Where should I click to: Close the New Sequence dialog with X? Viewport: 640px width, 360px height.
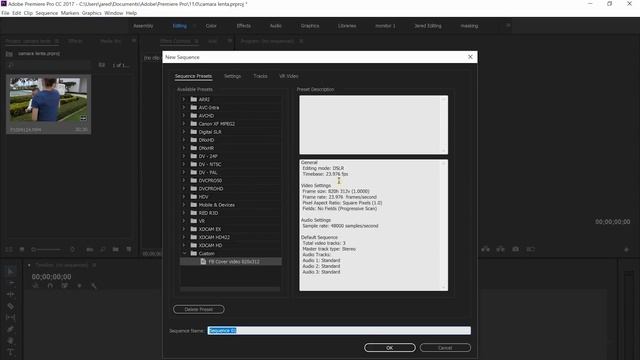(x=470, y=57)
